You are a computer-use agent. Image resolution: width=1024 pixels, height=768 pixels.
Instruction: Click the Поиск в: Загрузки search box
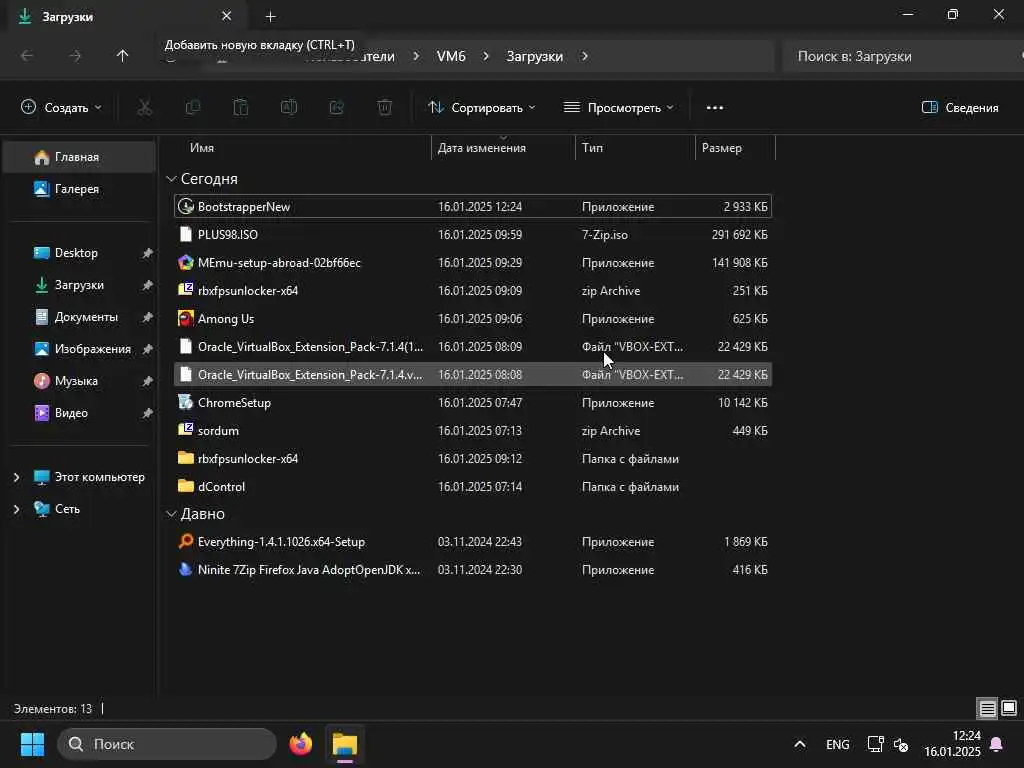pyautogui.click(x=901, y=56)
